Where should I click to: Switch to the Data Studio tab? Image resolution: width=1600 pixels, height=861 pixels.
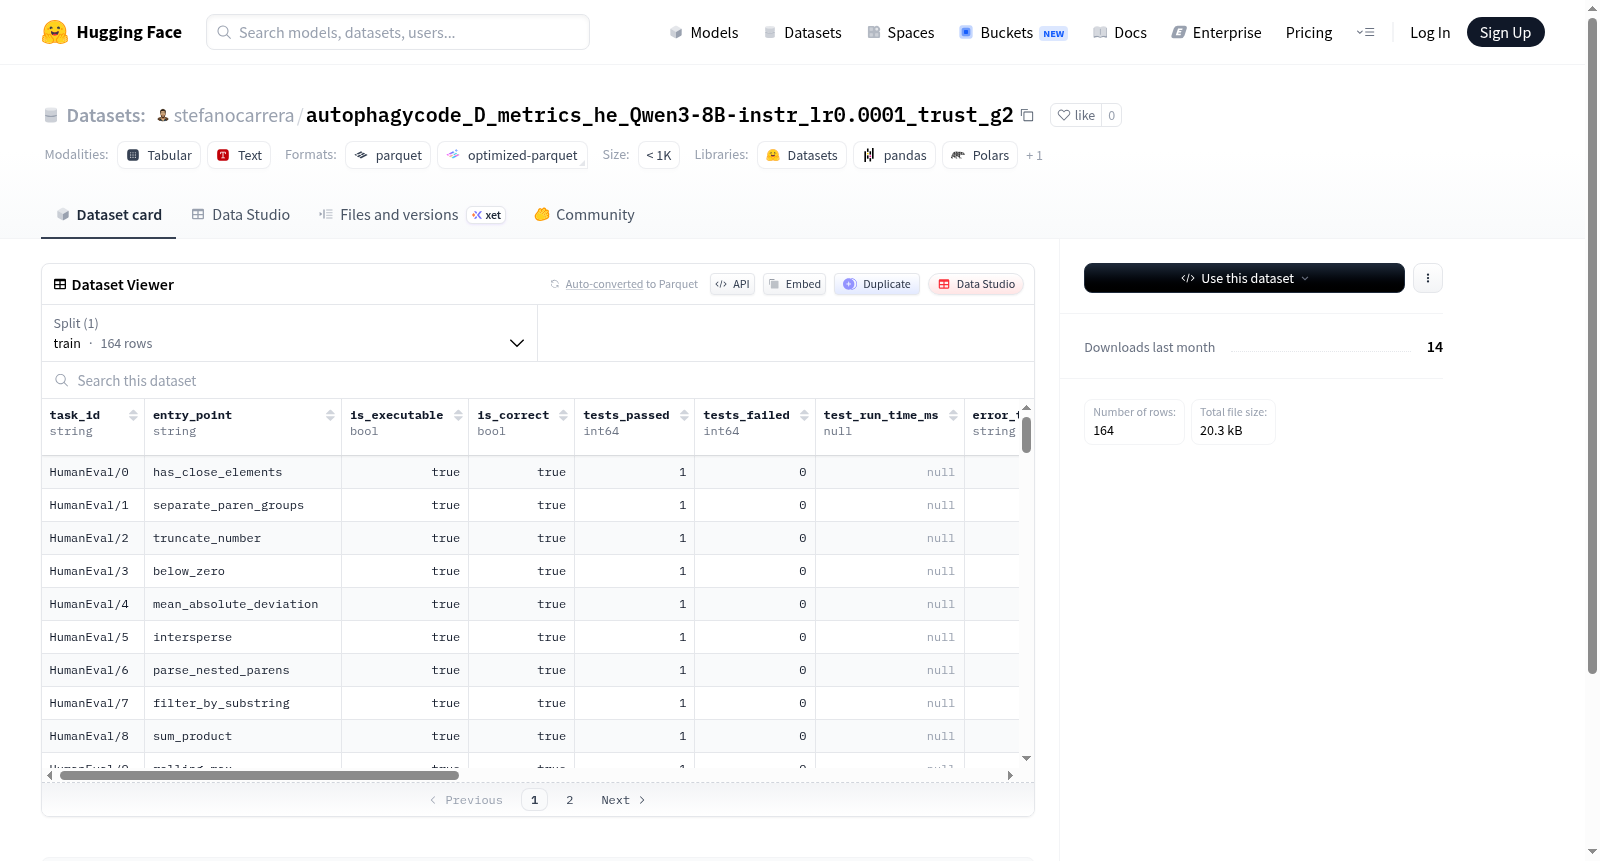pos(241,214)
